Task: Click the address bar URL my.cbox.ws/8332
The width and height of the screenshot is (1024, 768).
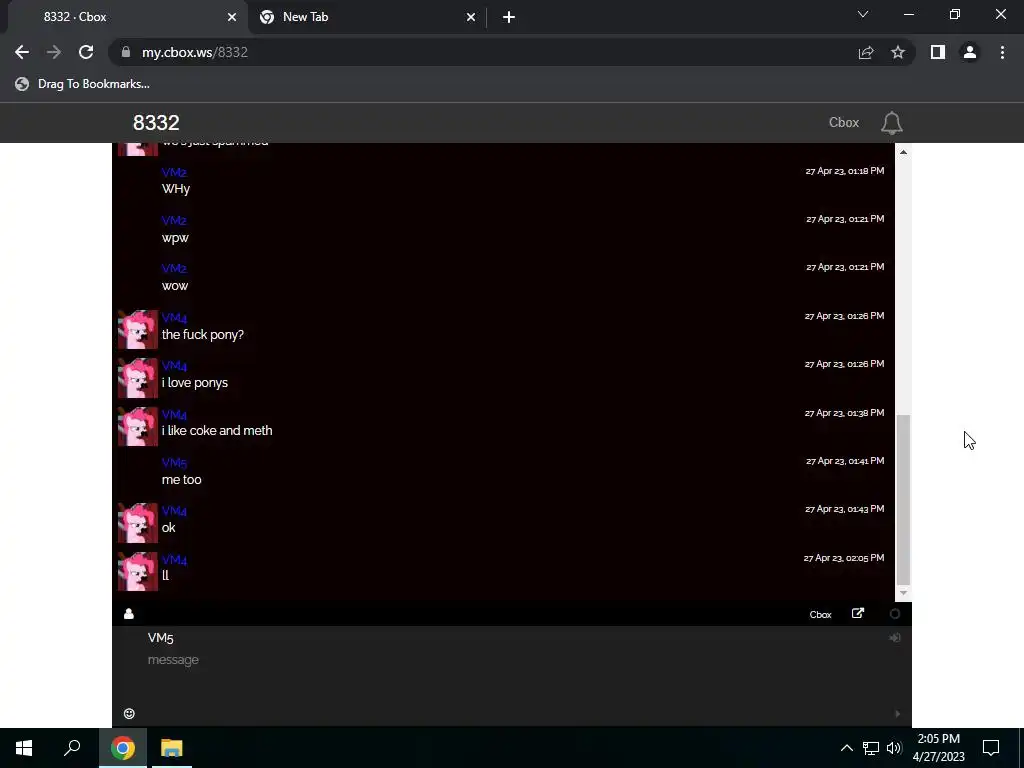Action: (195, 52)
